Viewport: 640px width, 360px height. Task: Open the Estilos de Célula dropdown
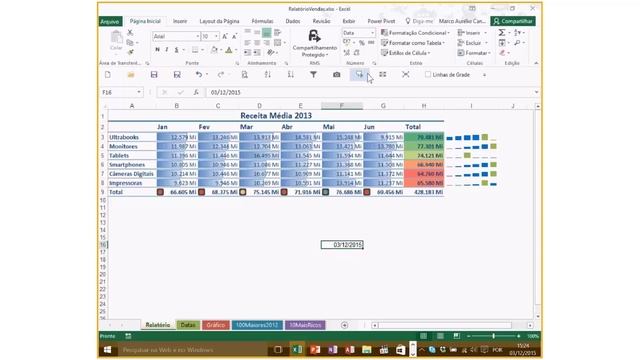click(x=406, y=53)
